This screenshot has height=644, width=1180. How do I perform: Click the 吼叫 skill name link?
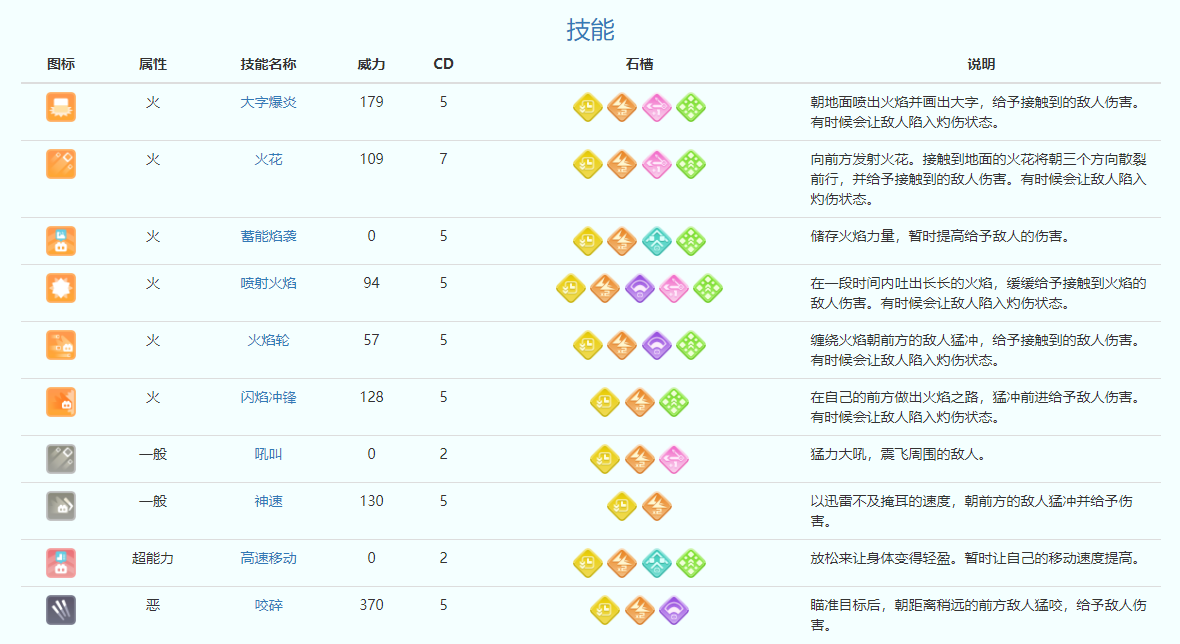pos(268,454)
